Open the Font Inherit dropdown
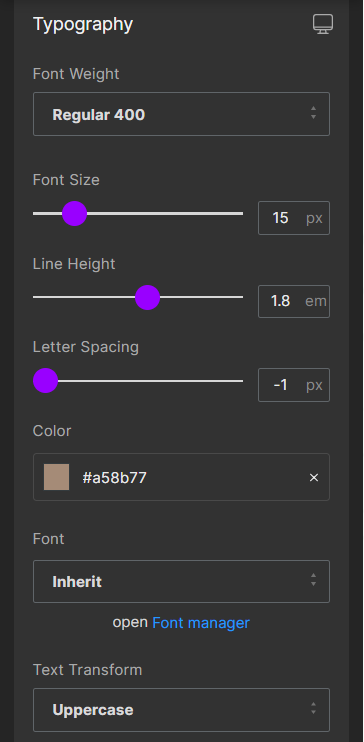Viewport: 364px width, 742px height. point(181,581)
